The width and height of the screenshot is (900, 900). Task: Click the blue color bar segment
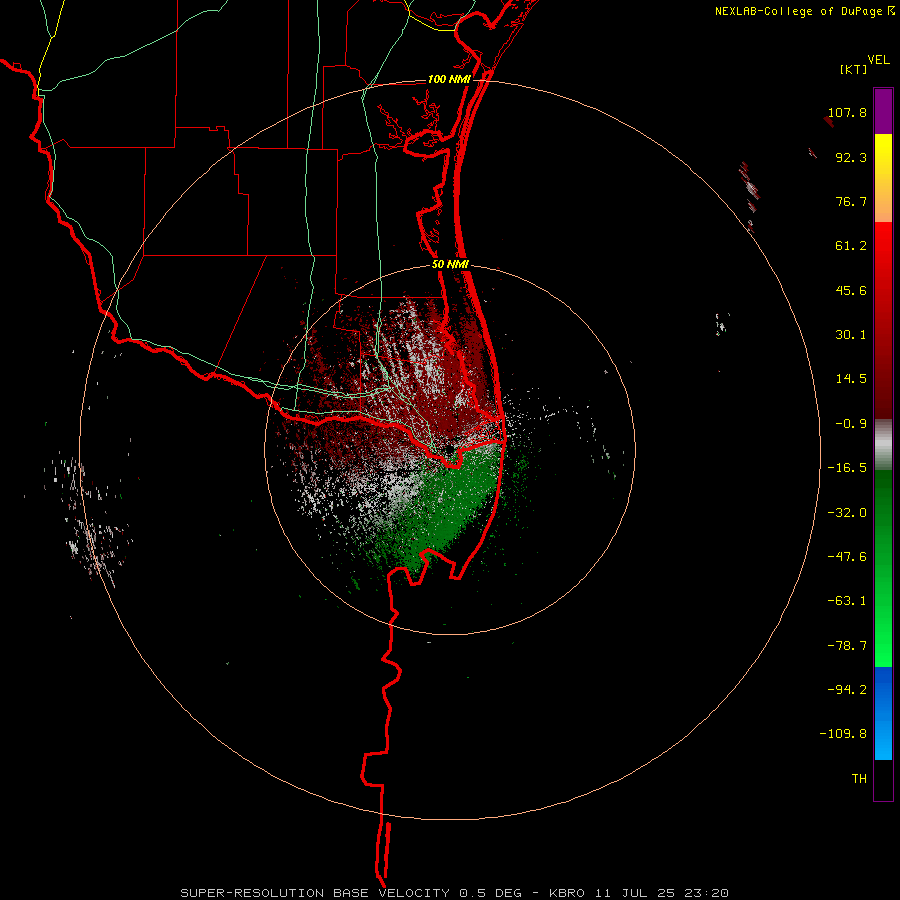tap(883, 713)
